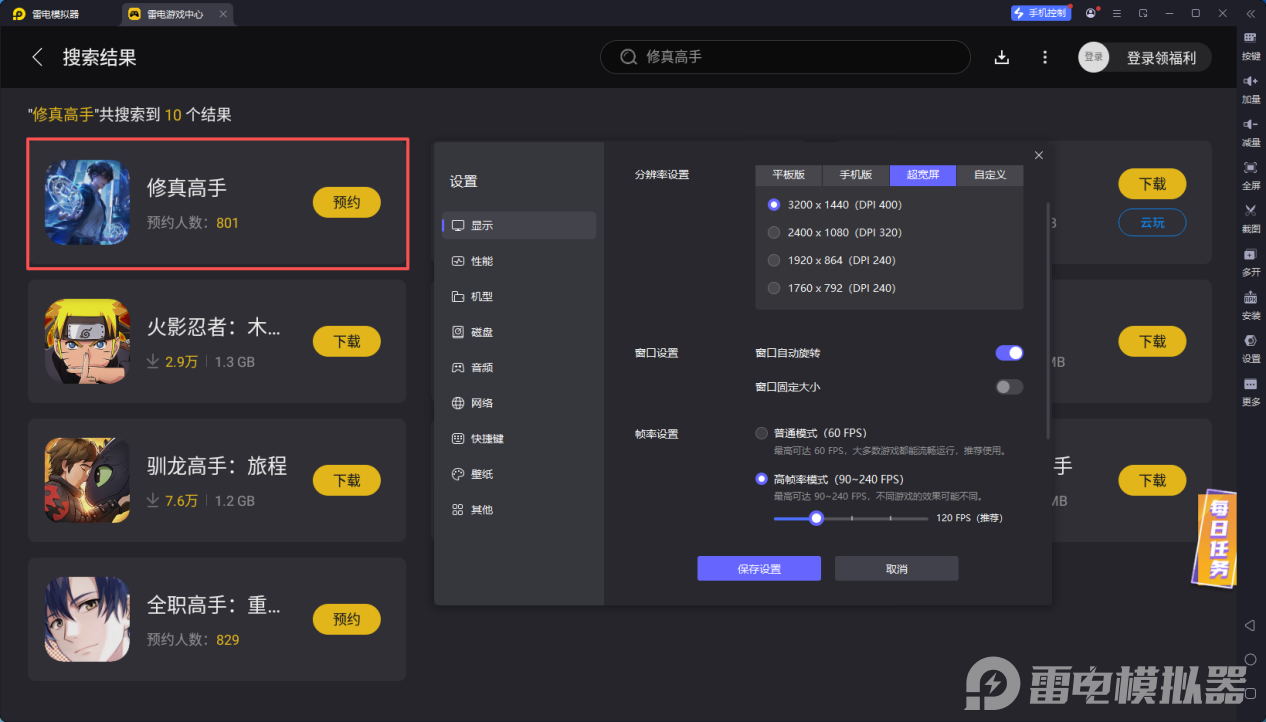Switch to the 平板版 resolution tab
The height and width of the screenshot is (722, 1266).
pos(788,175)
